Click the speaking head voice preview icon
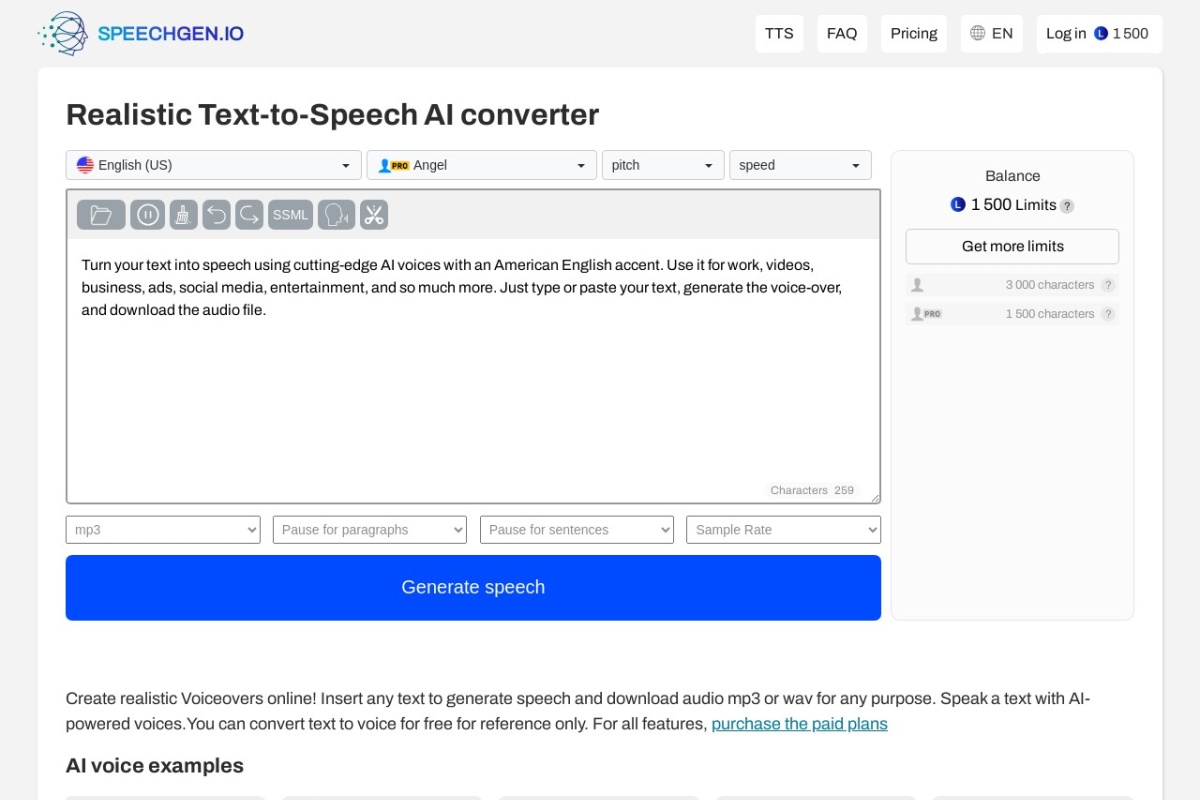 [336, 214]
